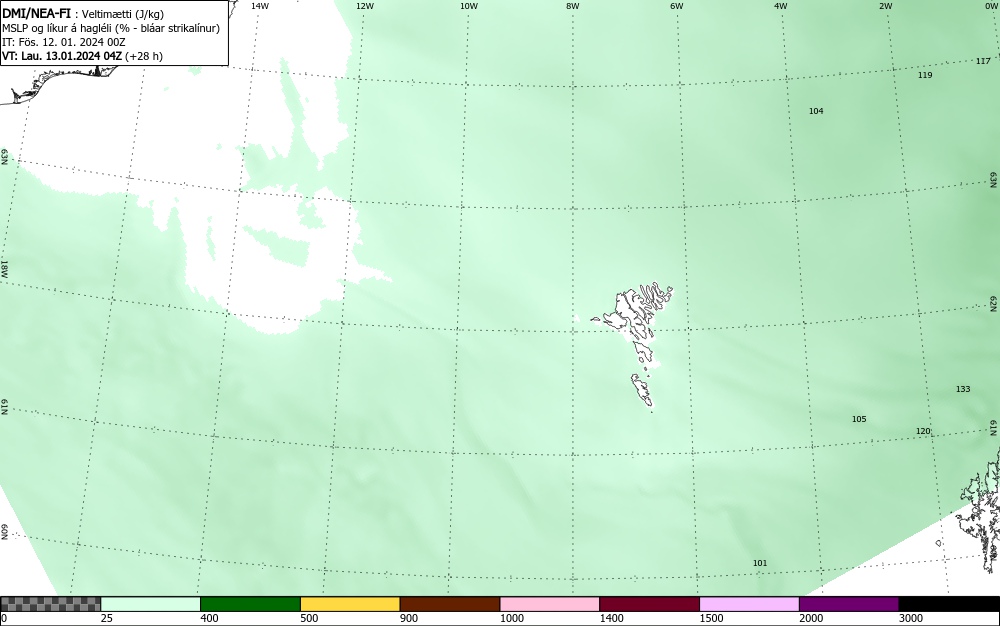Image resolution: width=1000 pixels, height=626 pixels.
Task: Click the map value '105'
Action: tap(859, 419)
